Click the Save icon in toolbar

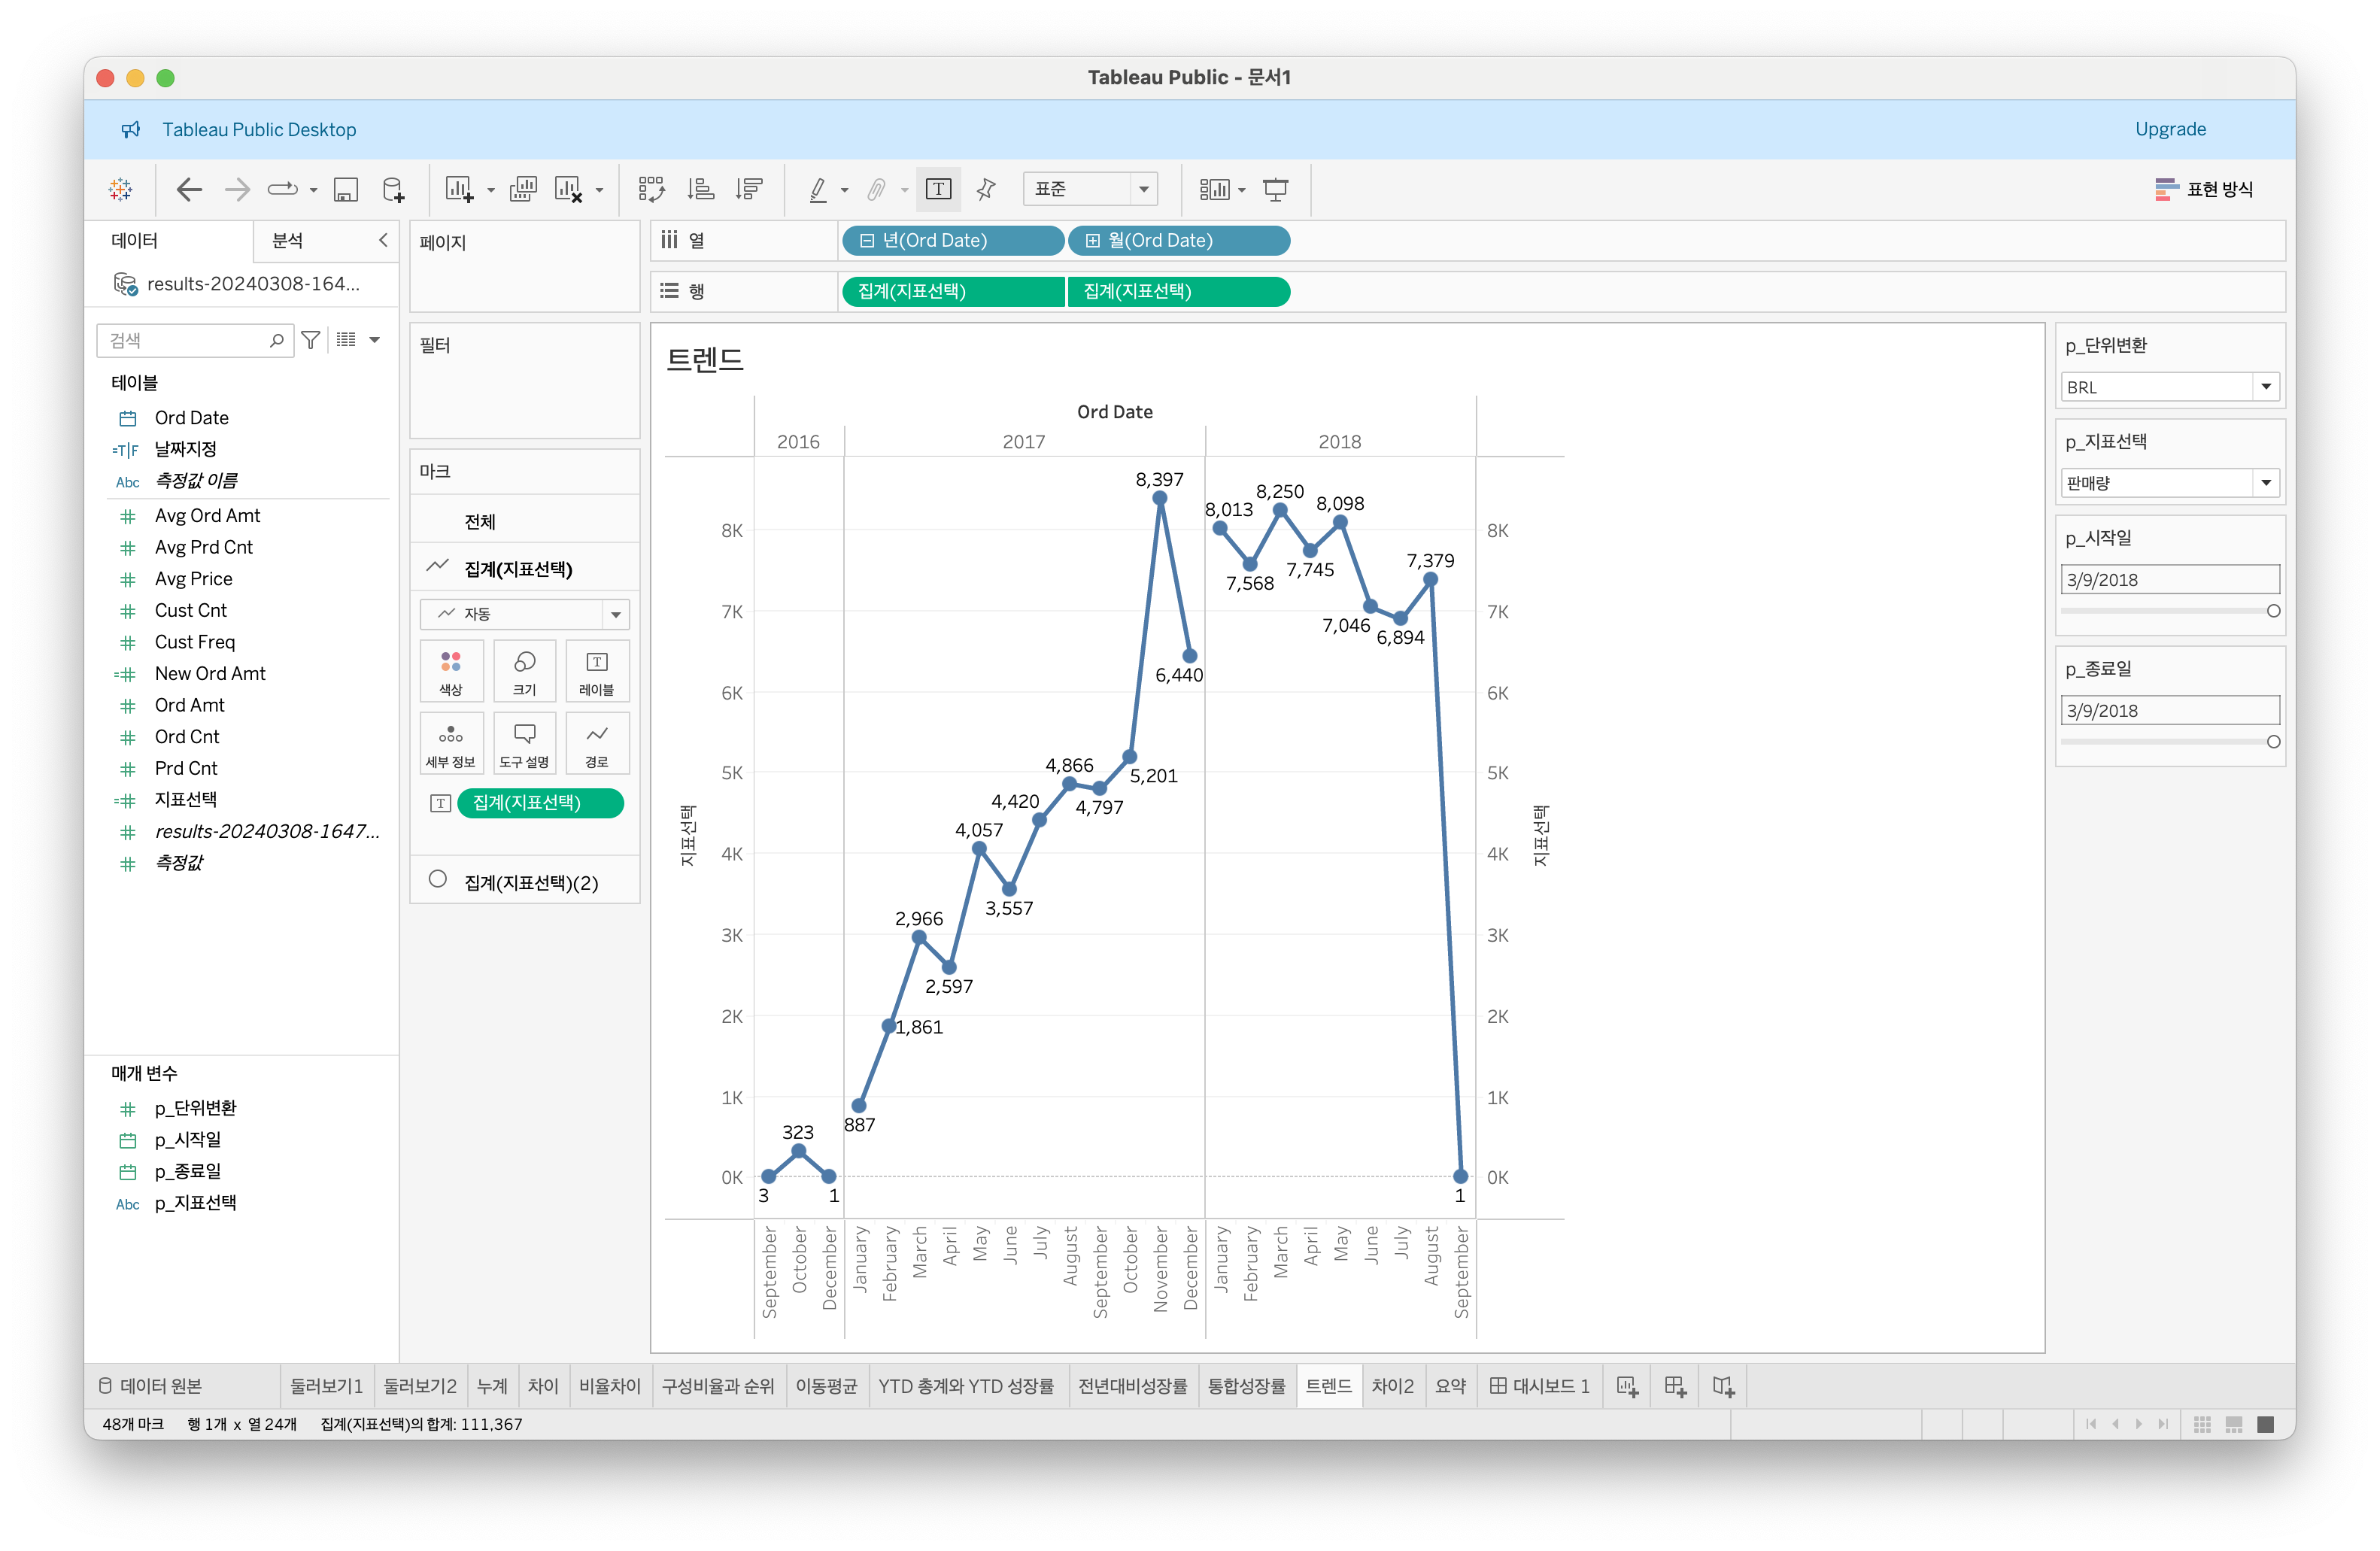[346, 189]
